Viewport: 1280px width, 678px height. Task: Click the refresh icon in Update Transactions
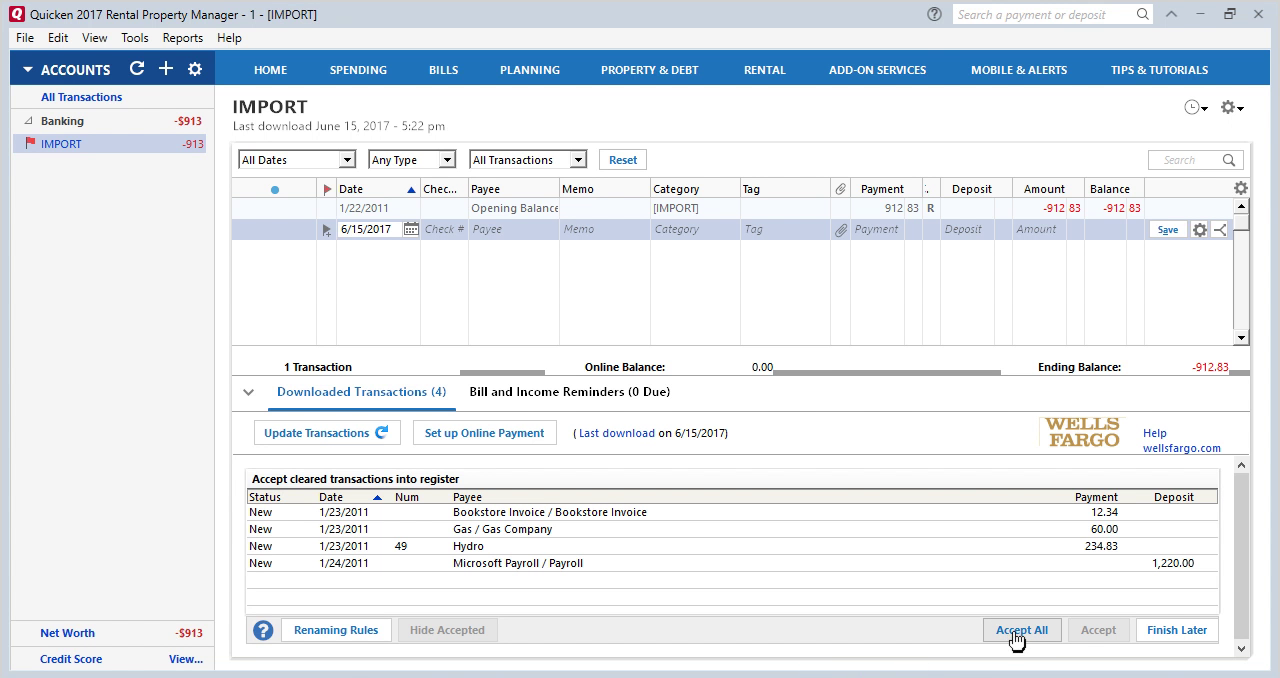pyautogui.click(x=382, y=433)
